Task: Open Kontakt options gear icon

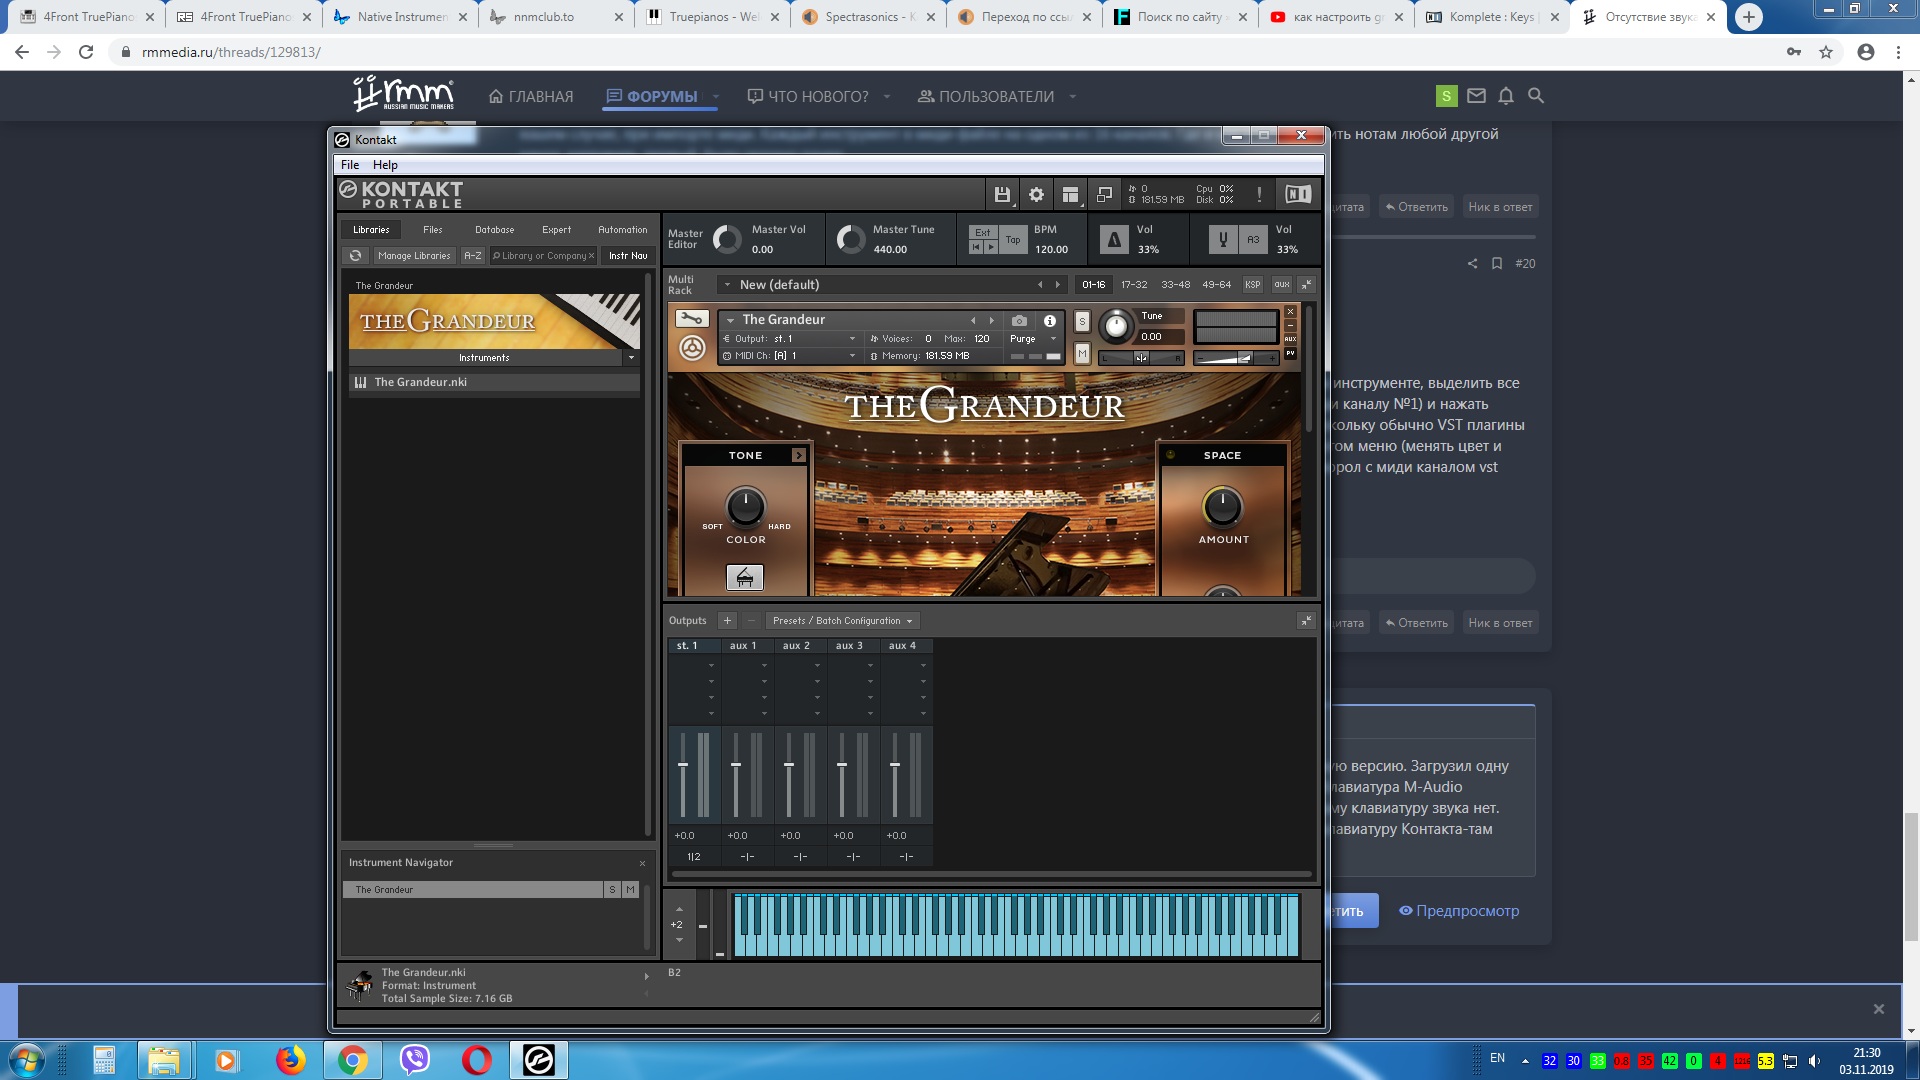Action: point(1036,195)
